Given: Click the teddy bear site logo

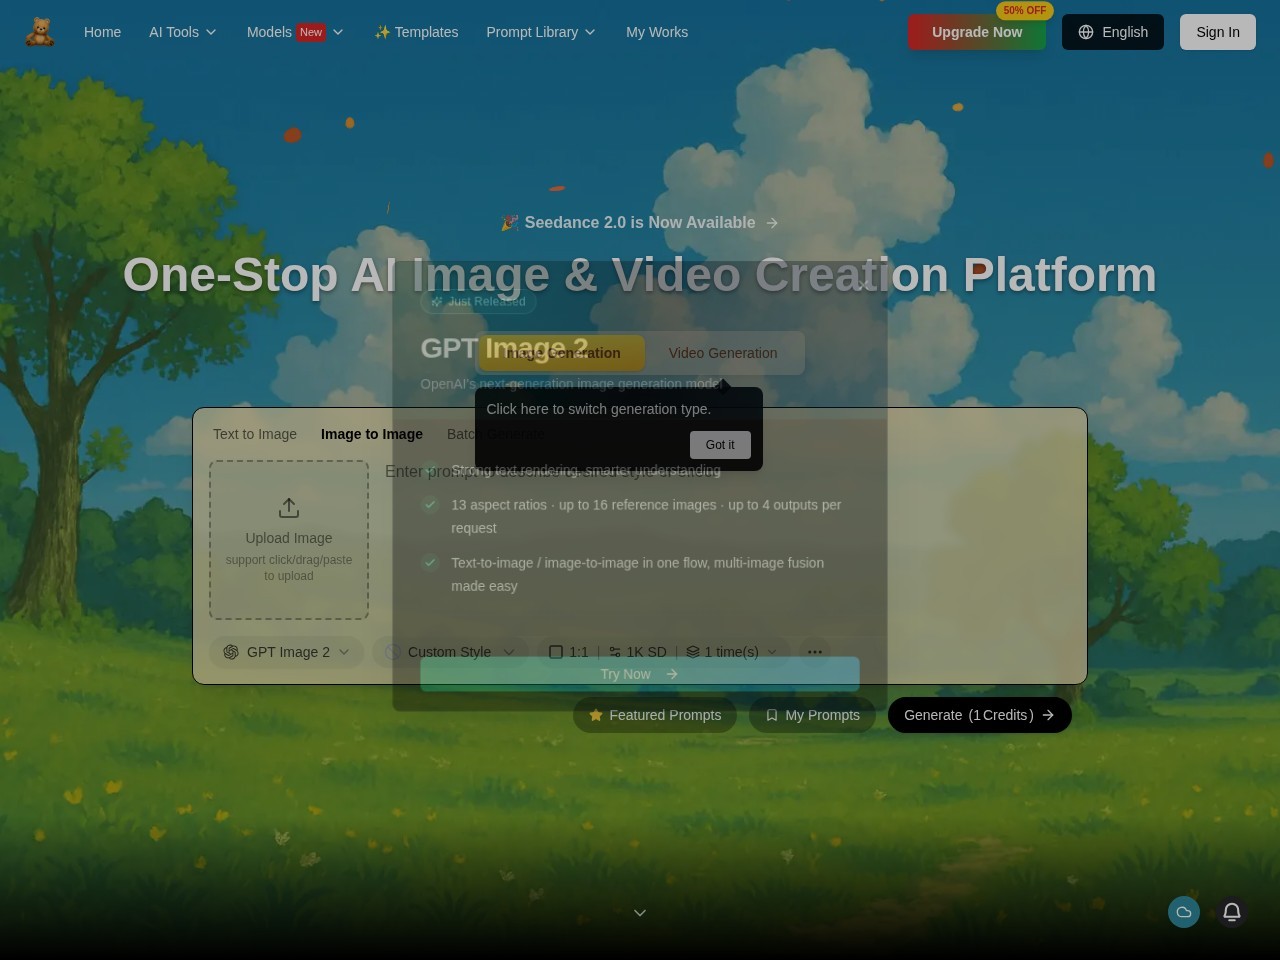Looking at the screenshot, I should tap(40, 32).
